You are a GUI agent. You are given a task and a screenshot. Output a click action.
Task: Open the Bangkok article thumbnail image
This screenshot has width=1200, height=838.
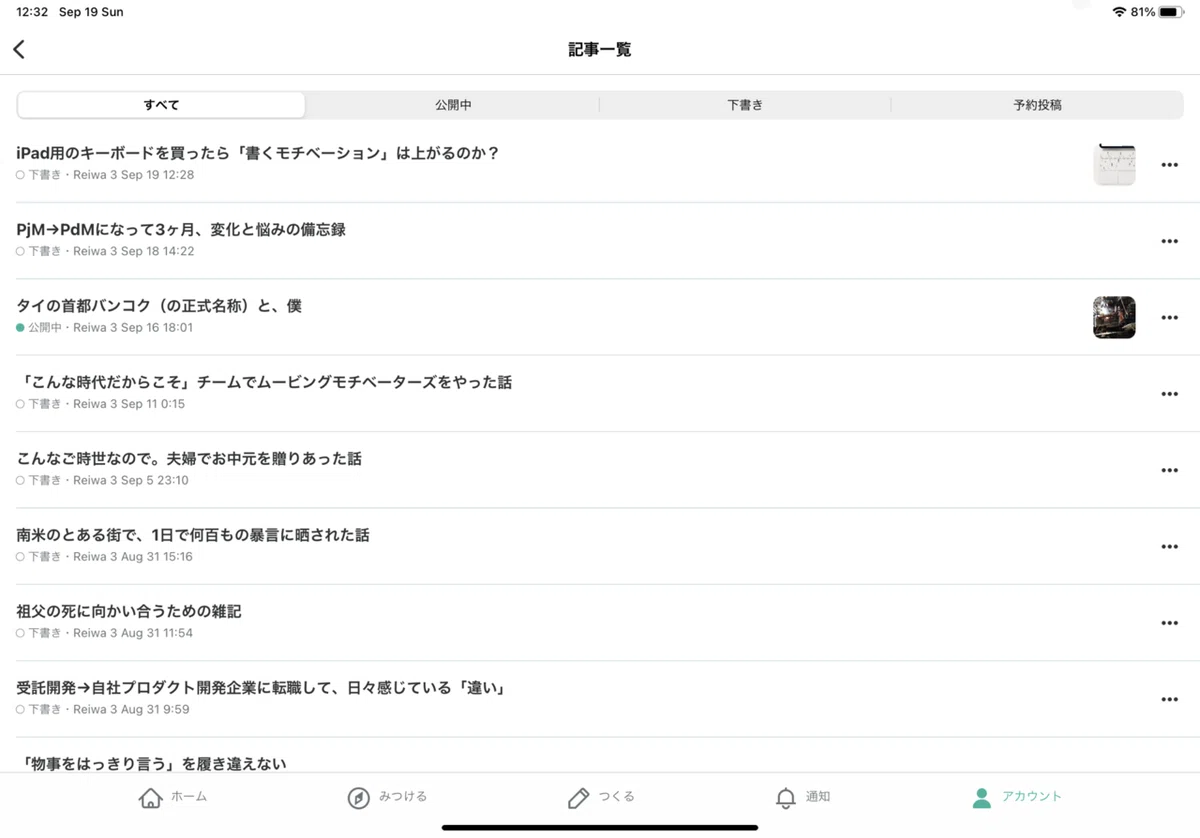[x=1114, y=317]
